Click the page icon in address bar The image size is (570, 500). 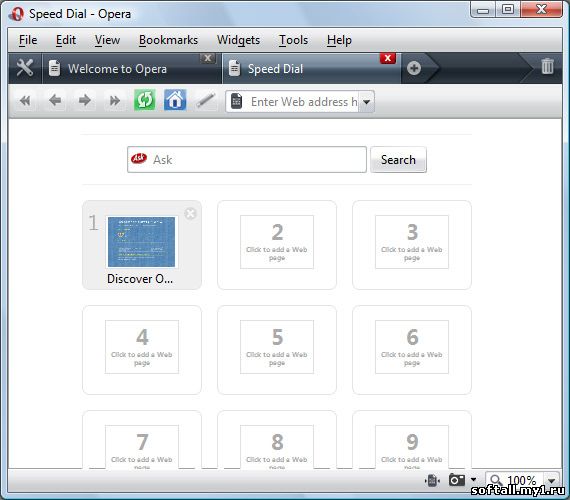point(236,101)
